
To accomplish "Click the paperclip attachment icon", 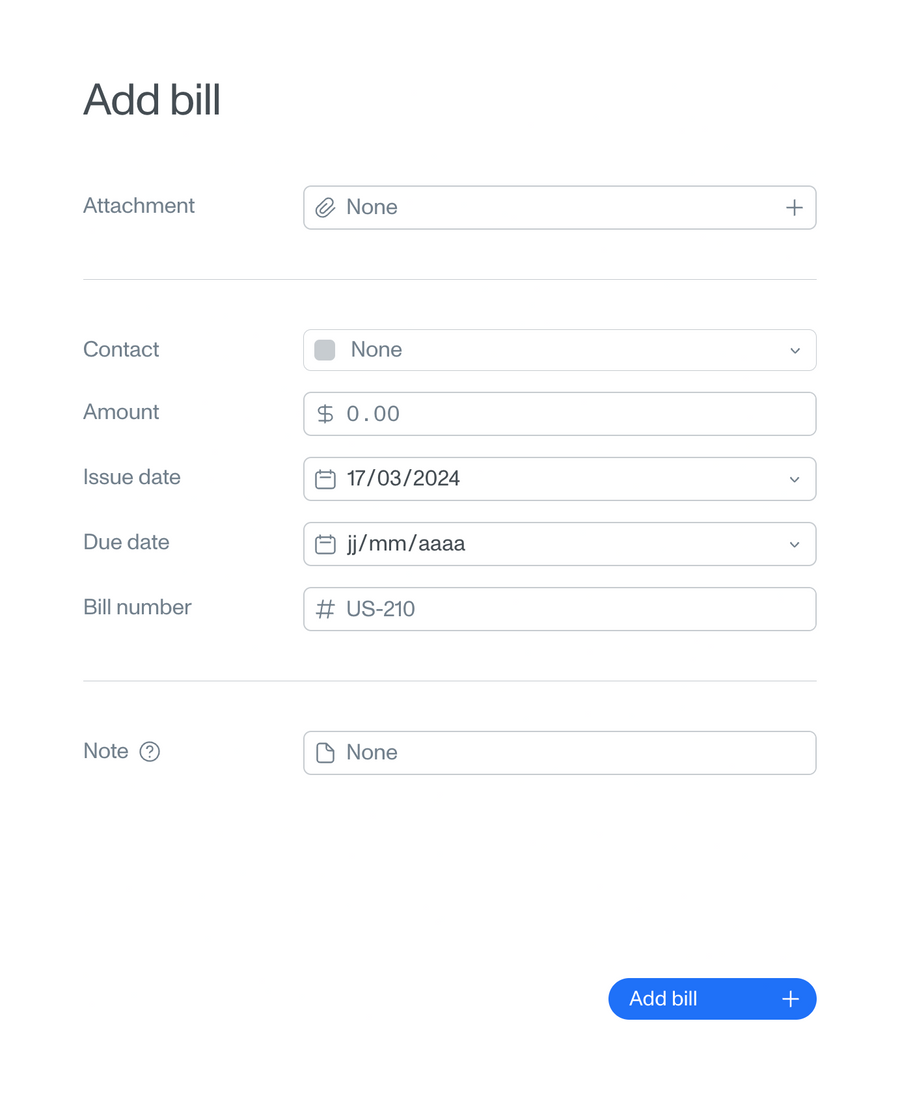I will click(325, 207).
